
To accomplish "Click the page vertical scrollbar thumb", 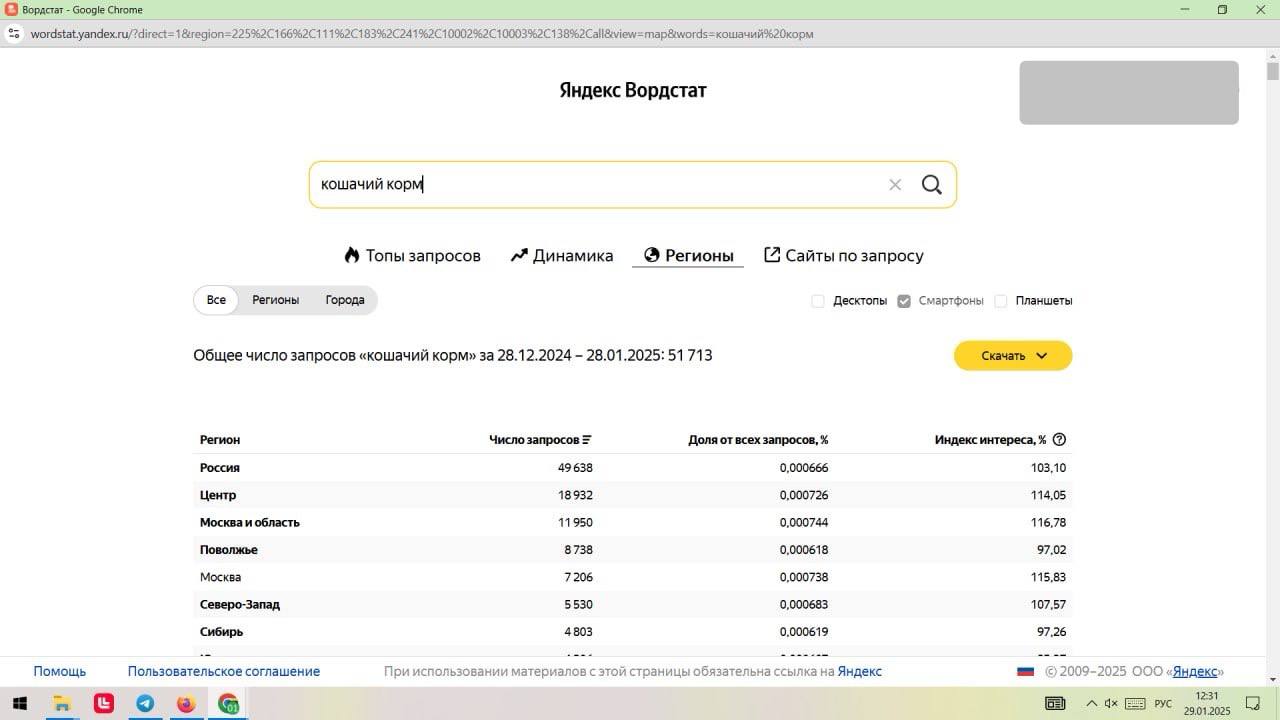I will coord(1272,72).
